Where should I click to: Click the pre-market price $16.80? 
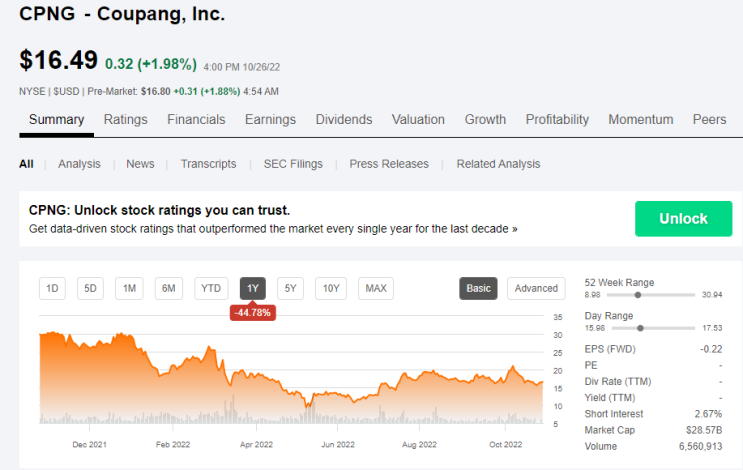tap(155, 91)
